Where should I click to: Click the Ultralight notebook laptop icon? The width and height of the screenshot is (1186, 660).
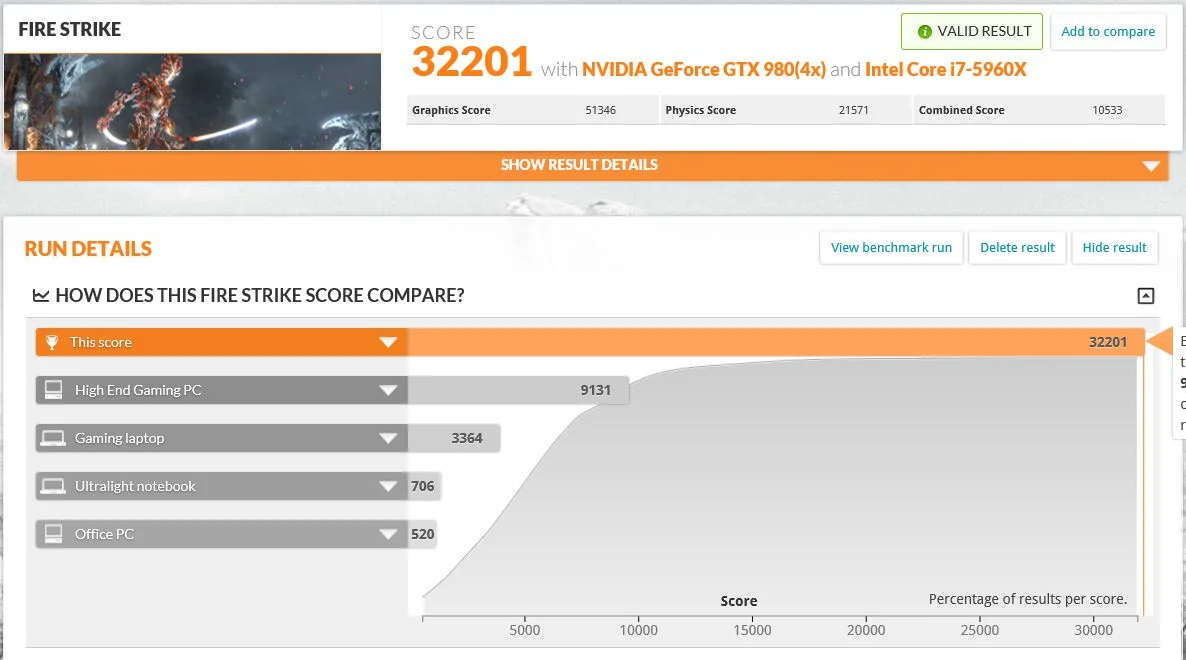click(53, 486)
